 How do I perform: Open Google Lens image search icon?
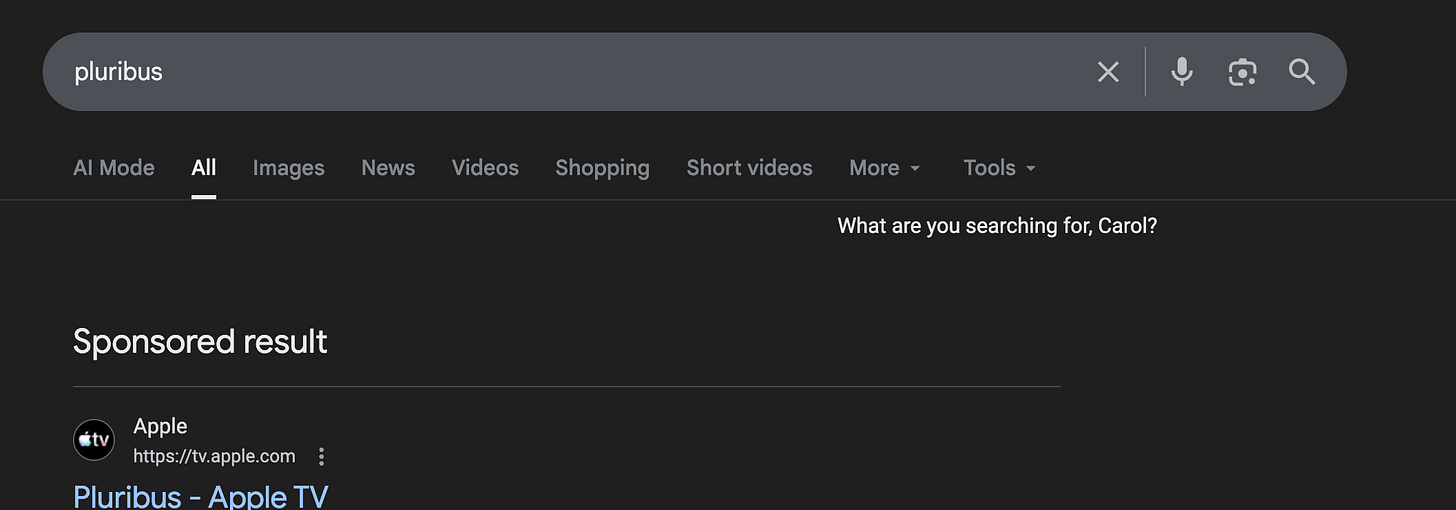pyautogui.click(x=1242, y=72)
